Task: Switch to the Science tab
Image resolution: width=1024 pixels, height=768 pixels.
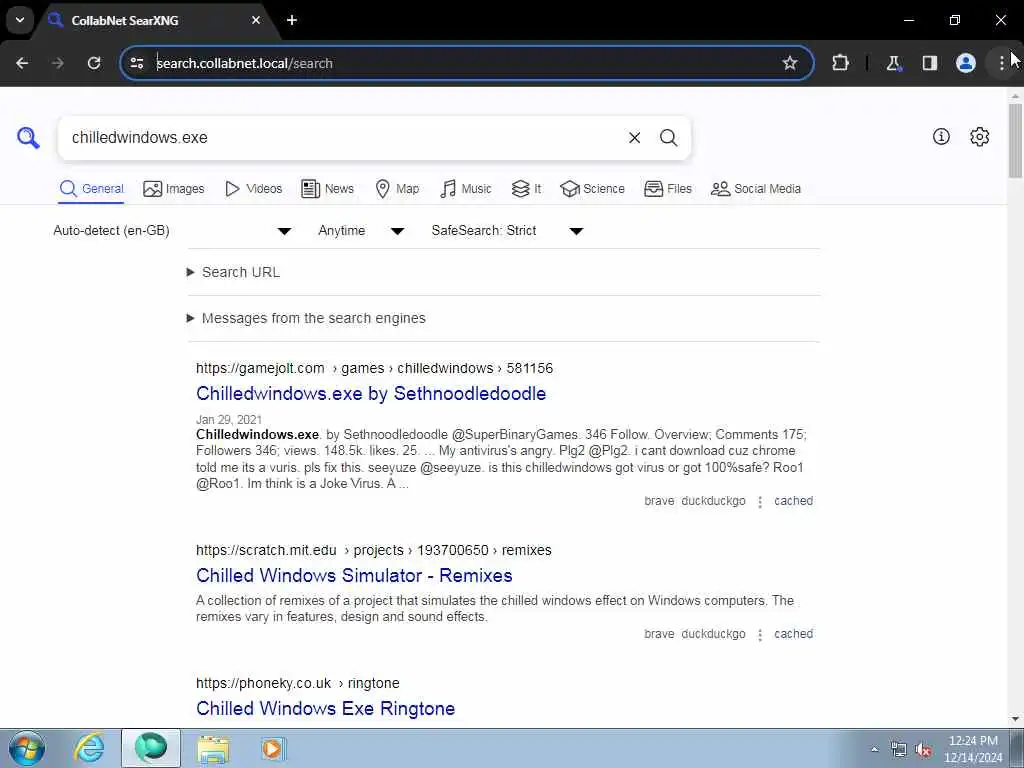Action: click(592, 189)
